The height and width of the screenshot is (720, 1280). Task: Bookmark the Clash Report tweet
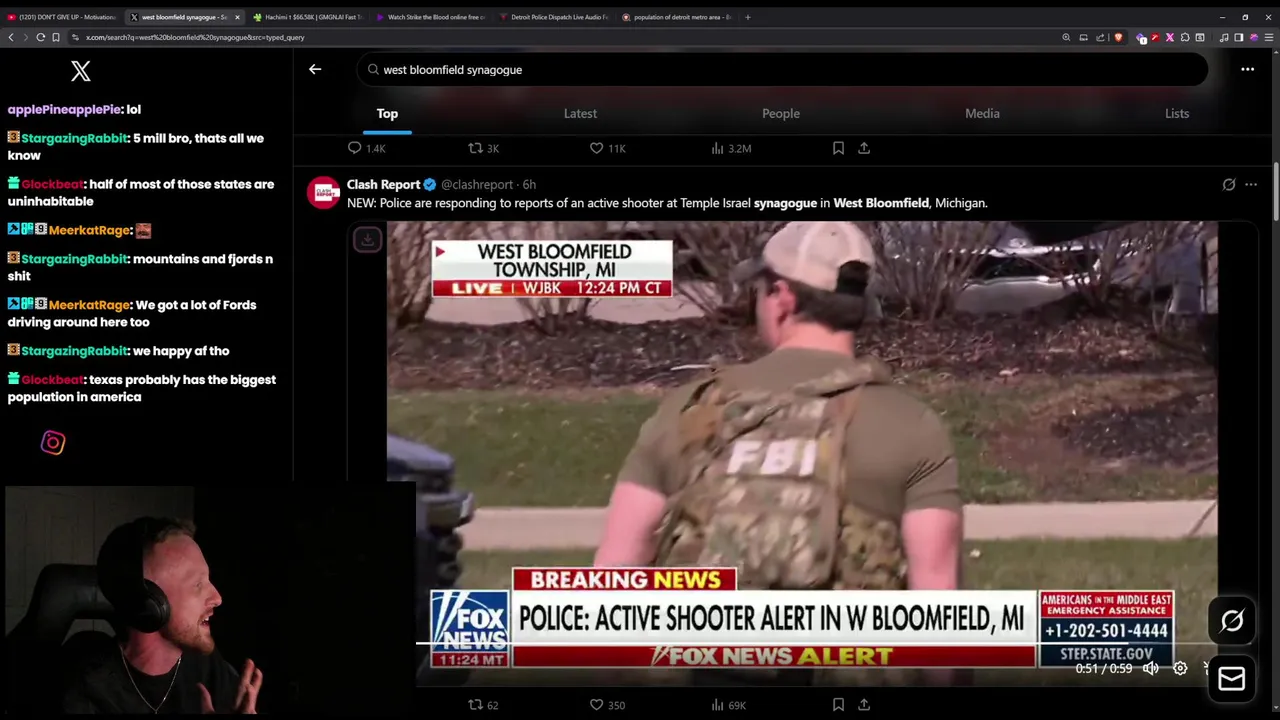[x=838, y=705]
